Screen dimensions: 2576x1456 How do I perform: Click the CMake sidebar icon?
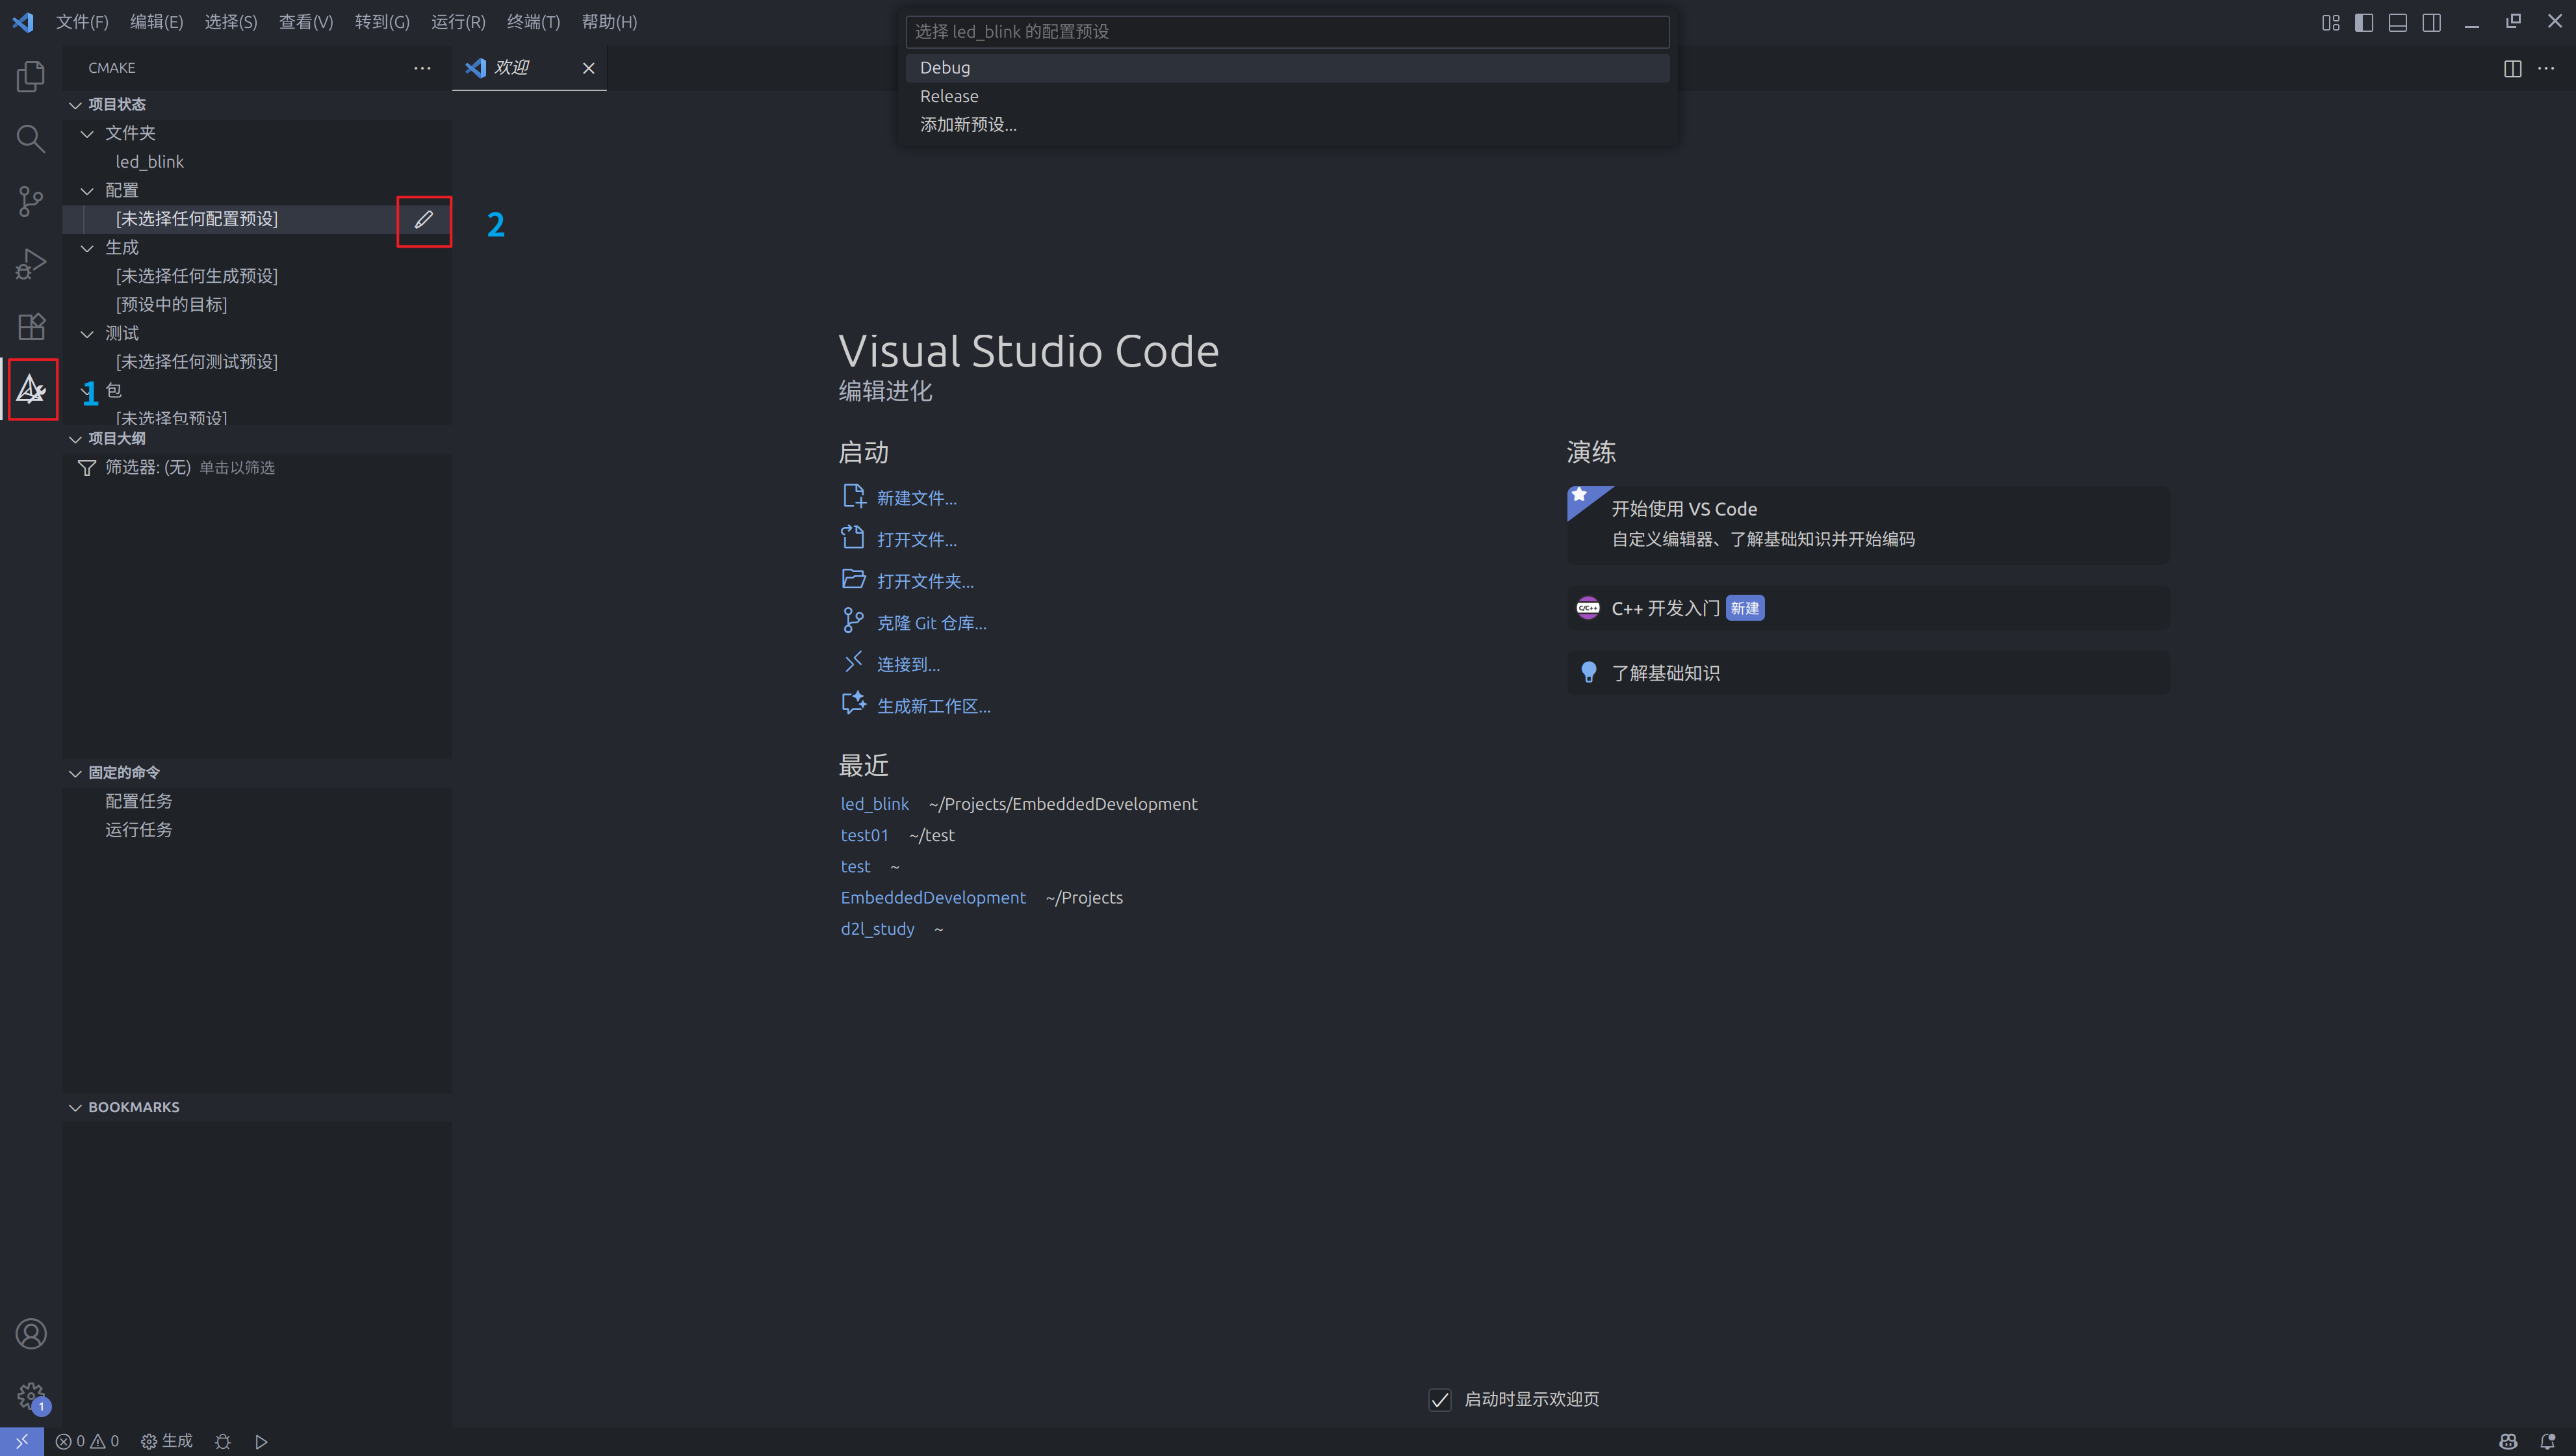pyautogui.click(x=31, y=389)
